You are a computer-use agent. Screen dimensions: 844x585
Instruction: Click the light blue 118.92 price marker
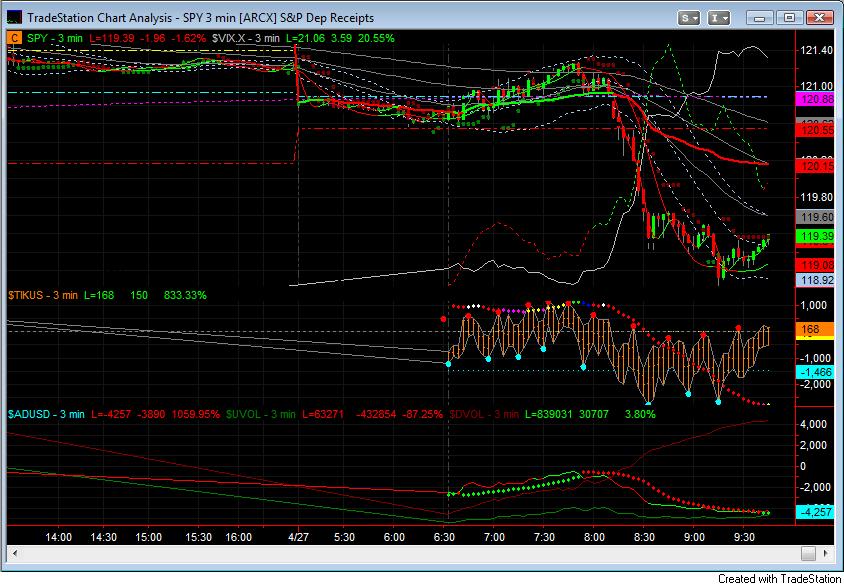click(816, 280)
